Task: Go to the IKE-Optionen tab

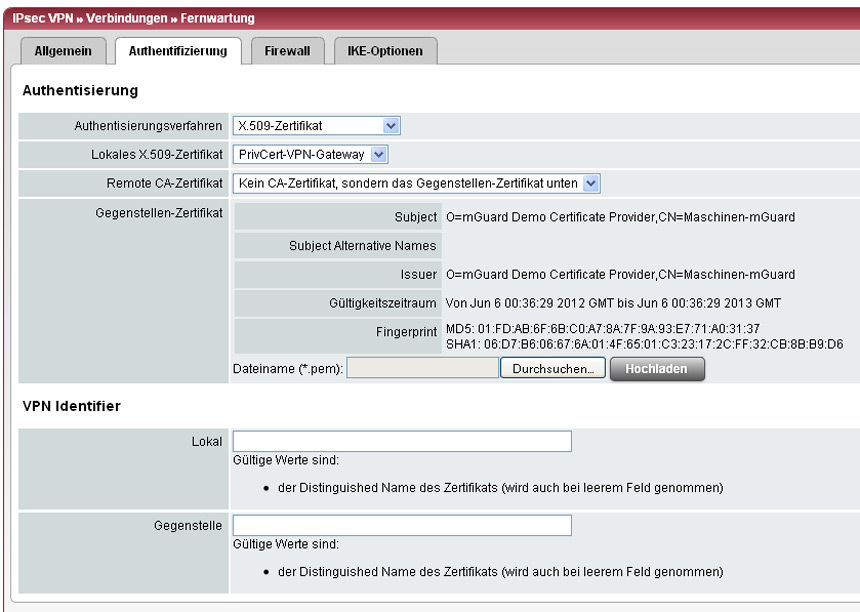Action: coord(384,51)
